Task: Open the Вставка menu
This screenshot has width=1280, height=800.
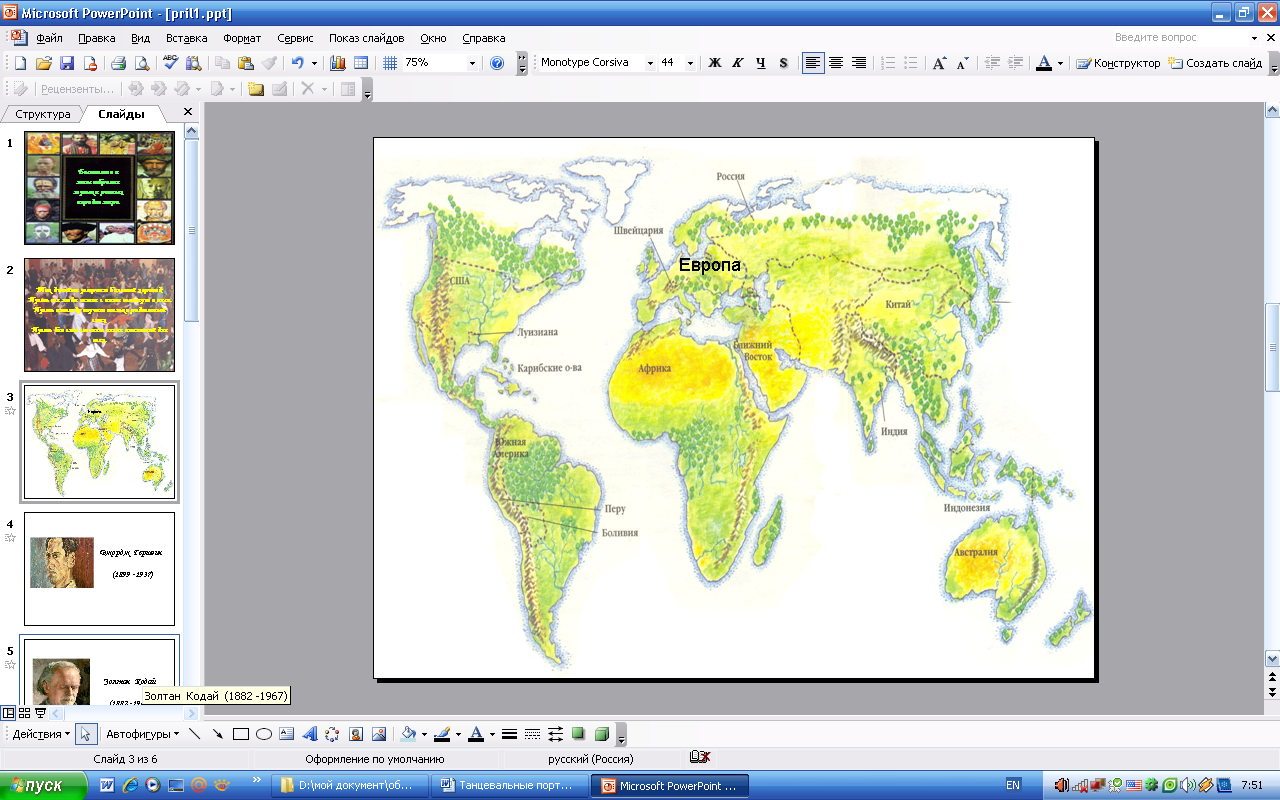Action: (186, 38)
